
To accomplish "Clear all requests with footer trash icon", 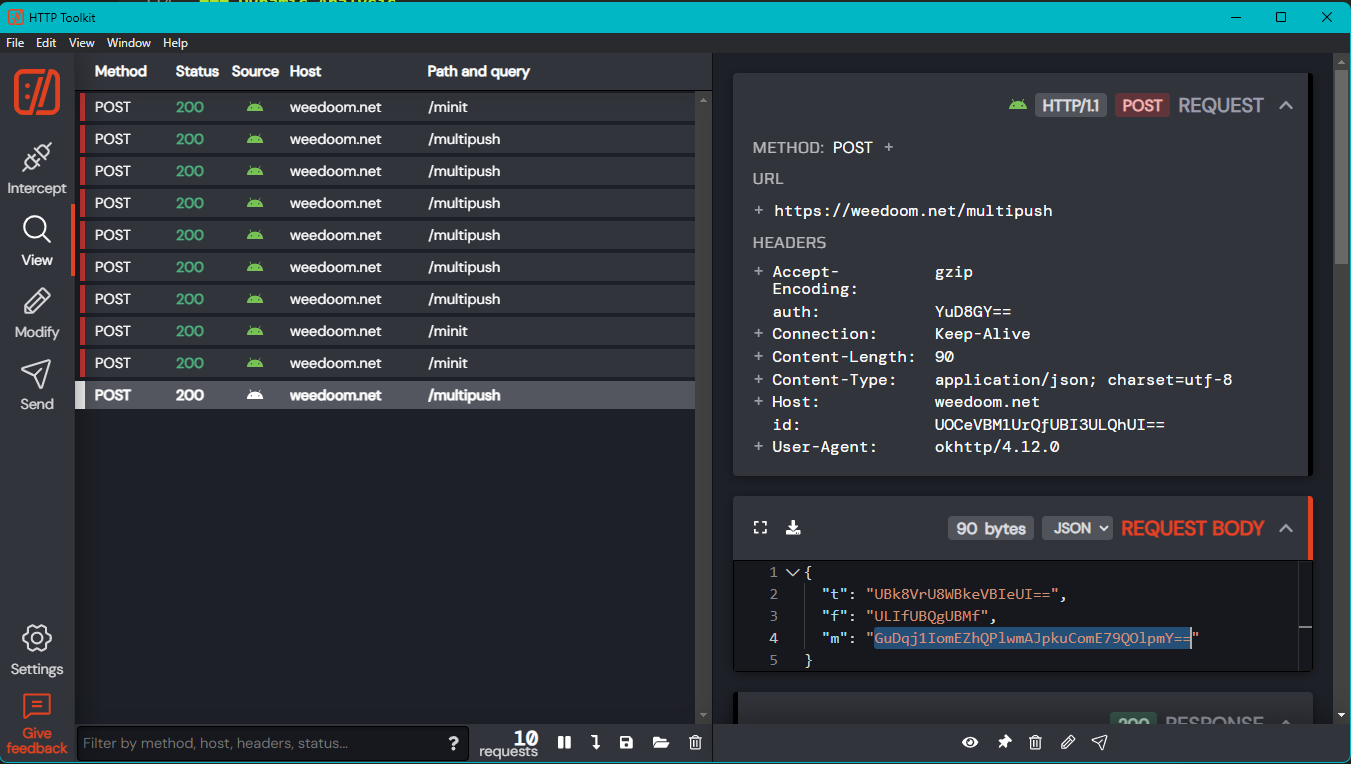I will [696, 742].
